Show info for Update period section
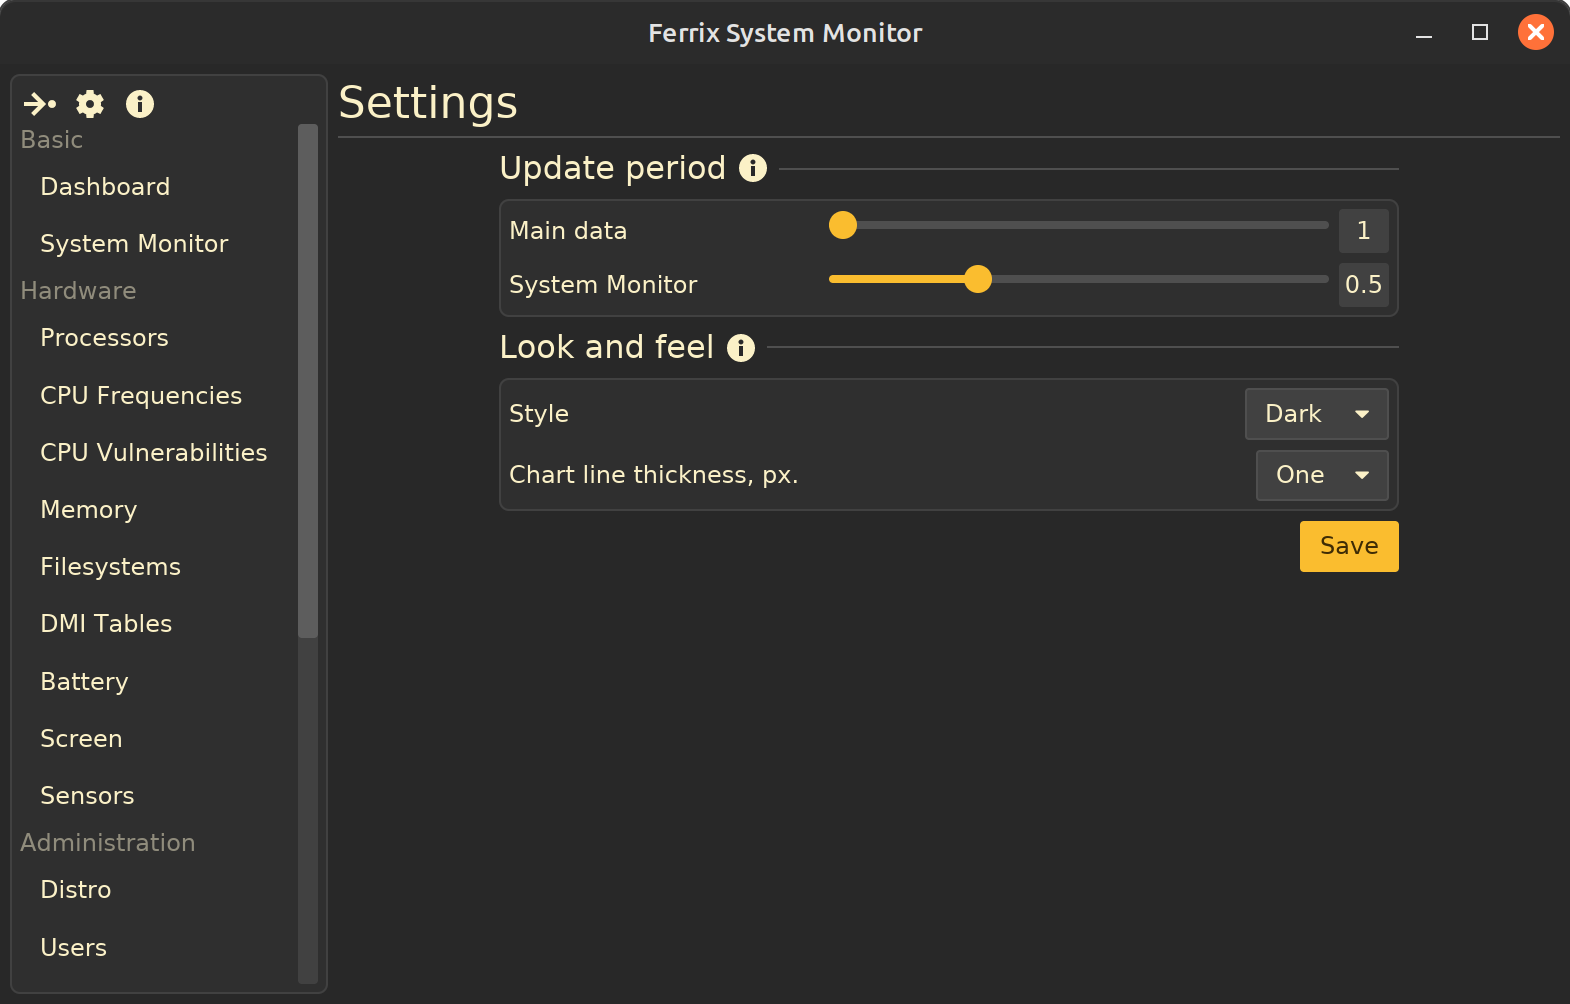1570x1004 pixels. coord(753,168)
